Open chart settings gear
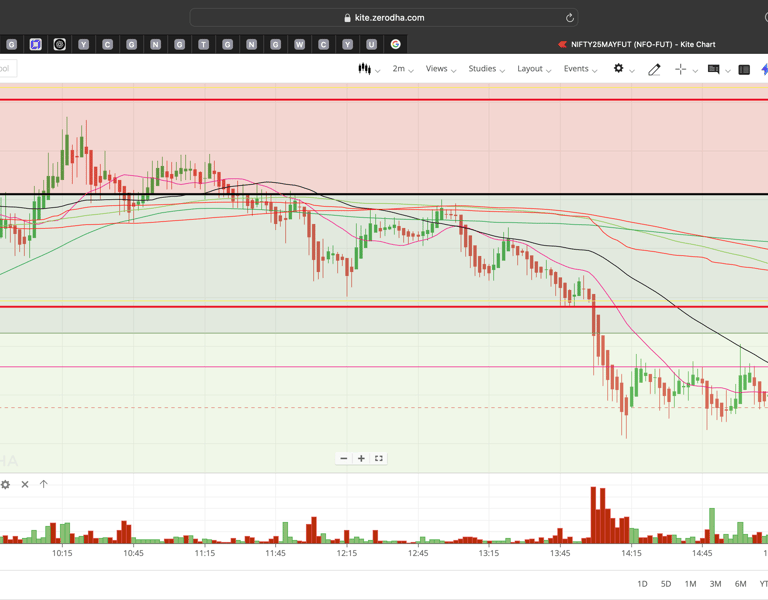768x600 pixels. [x=619, y=68]
